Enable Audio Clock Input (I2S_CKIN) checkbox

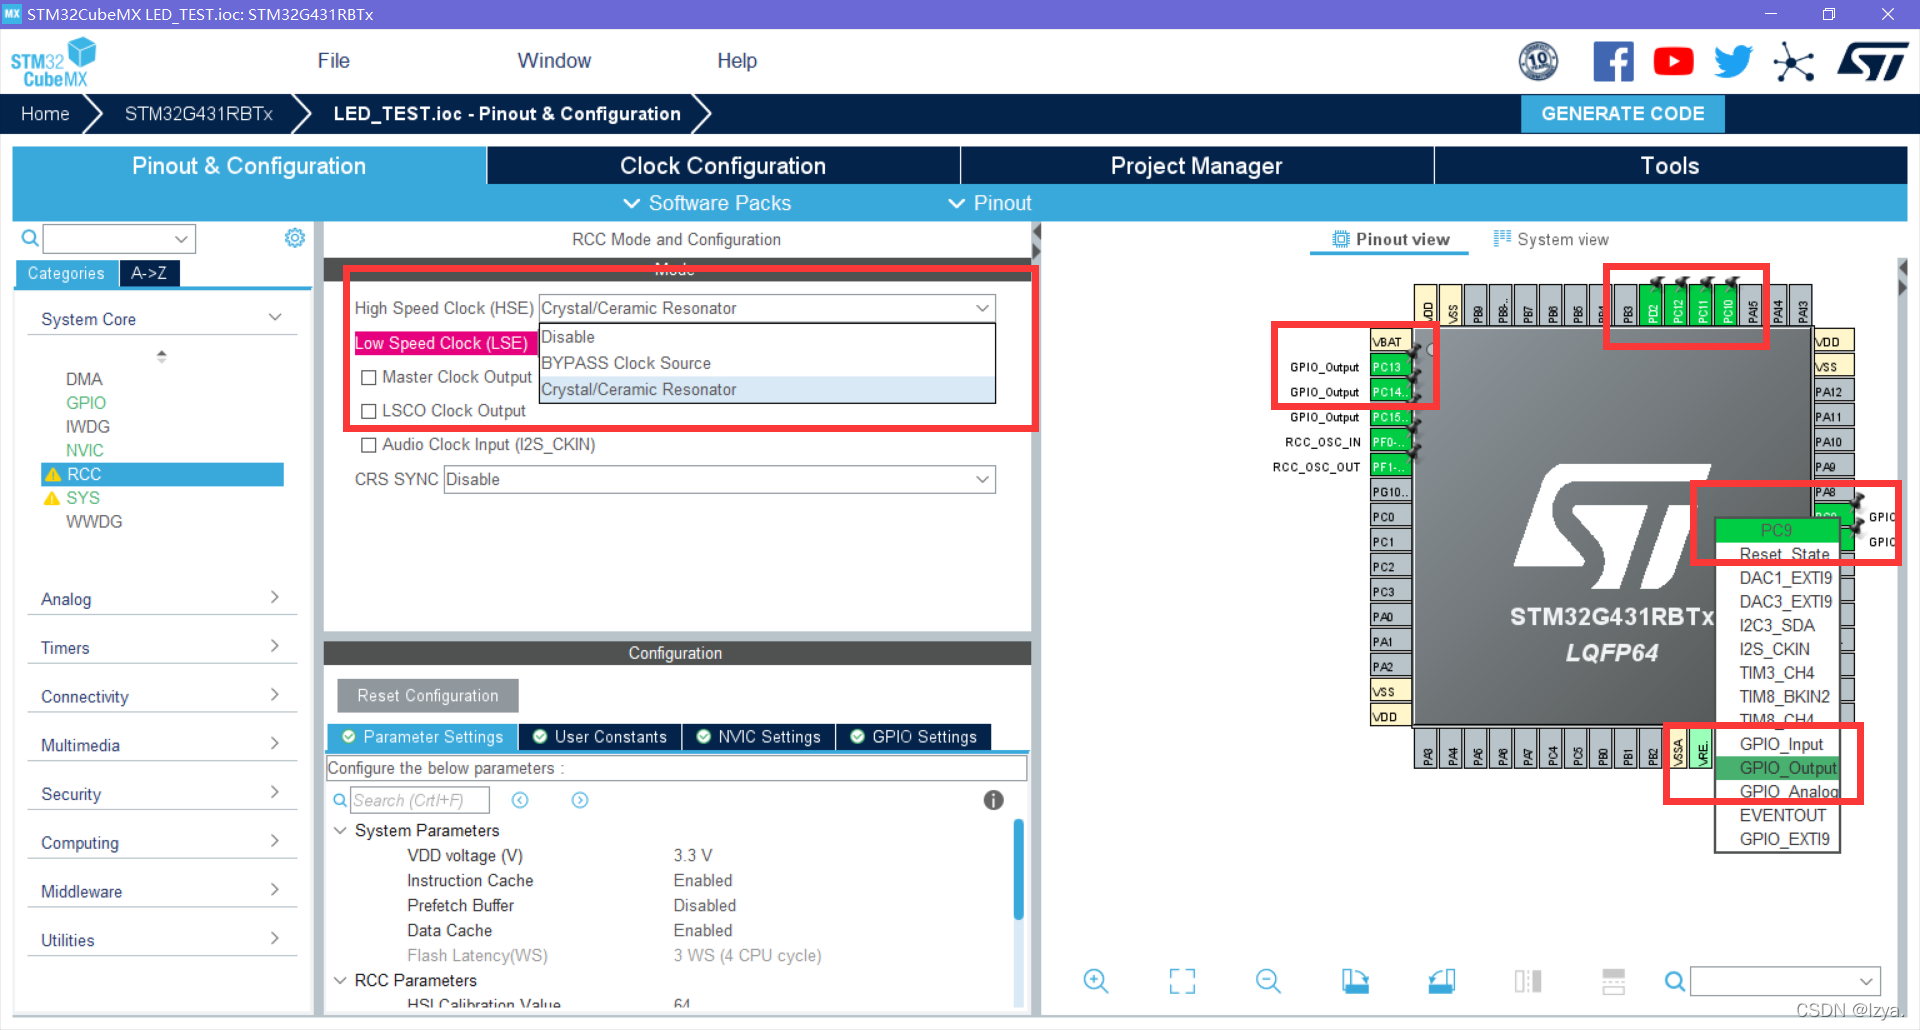click(x=369, y=445)
